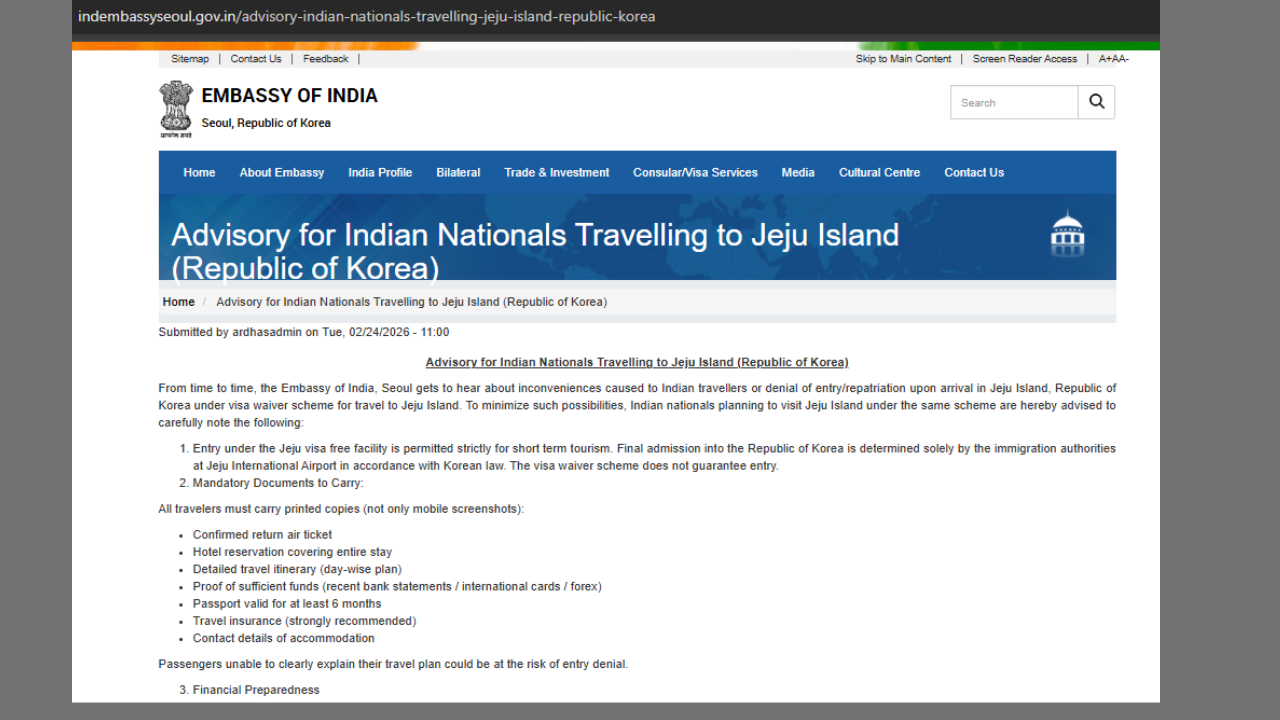The width and height of the screenshot is (1280, 720).
Task: Click the Indian national emblem logo
Action: point(176,108)
